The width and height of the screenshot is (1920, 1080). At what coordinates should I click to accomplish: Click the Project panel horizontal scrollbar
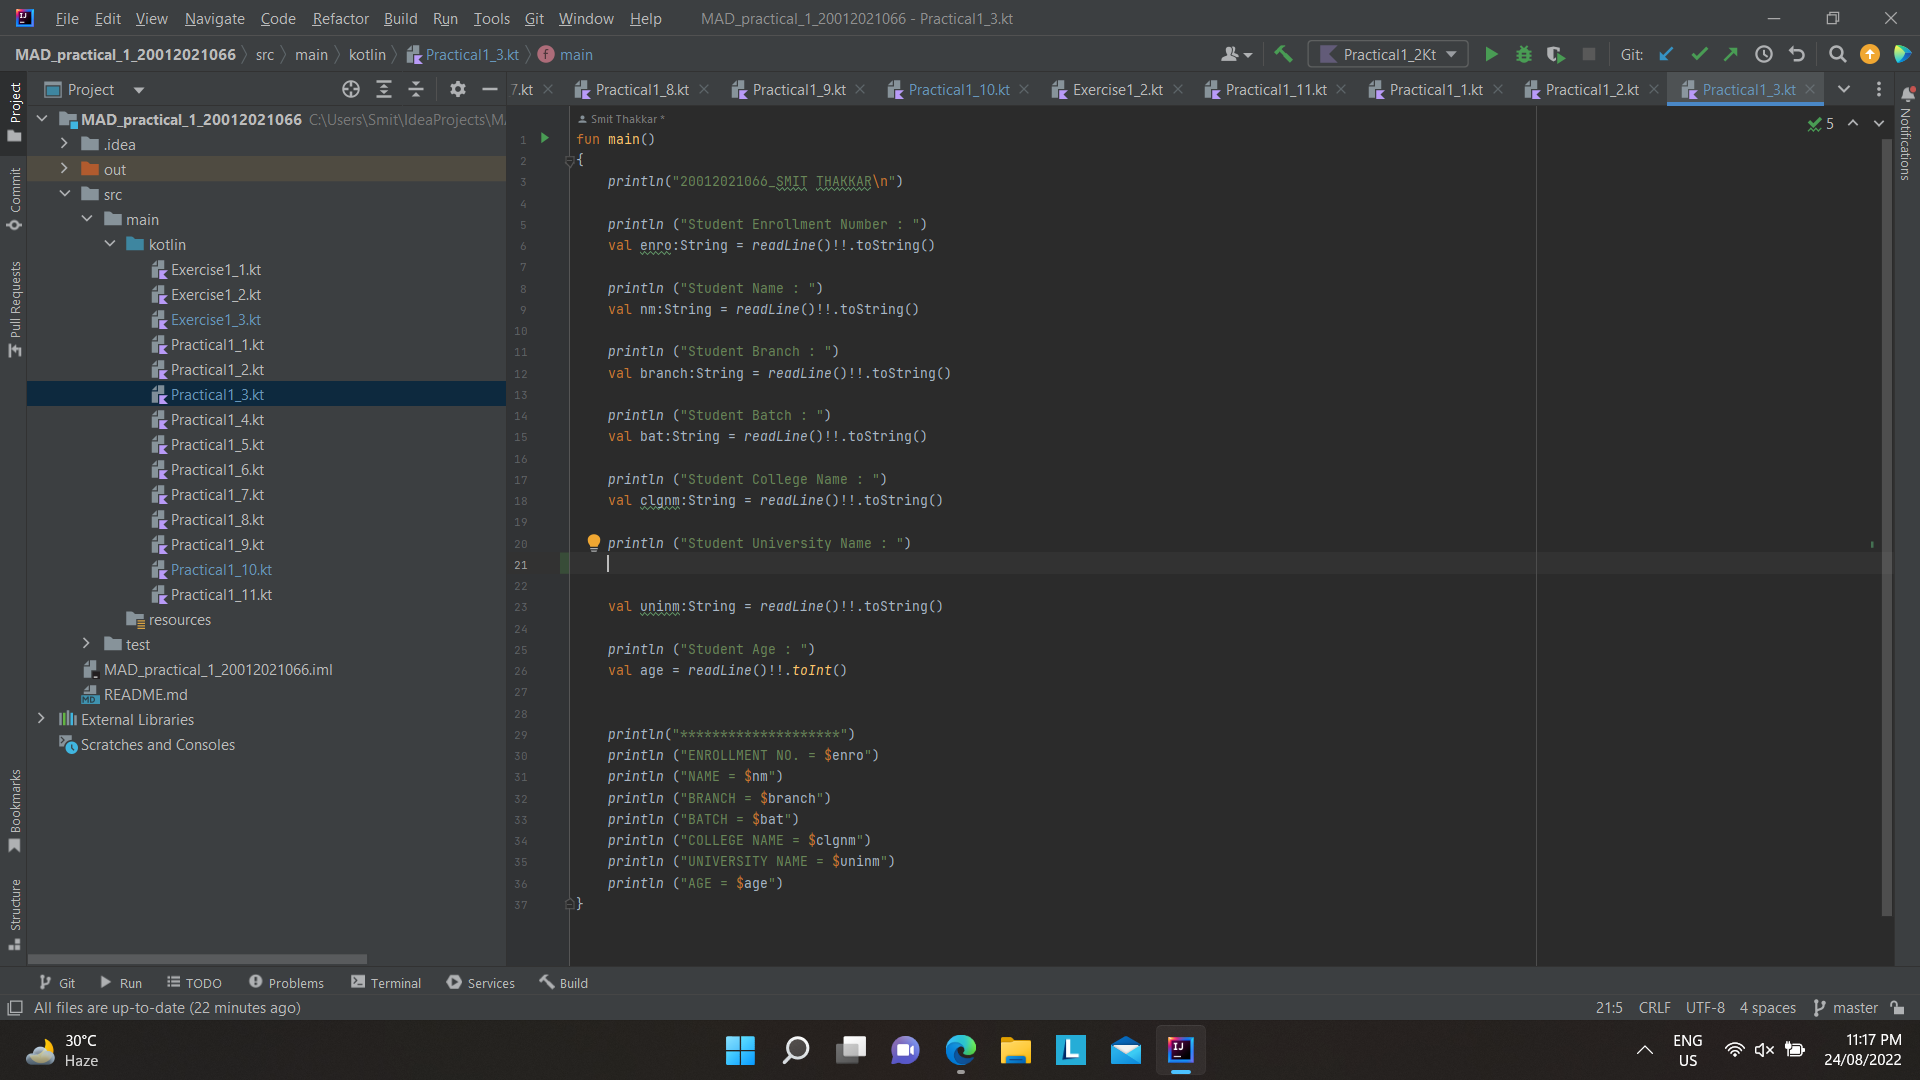coord(198,958)
